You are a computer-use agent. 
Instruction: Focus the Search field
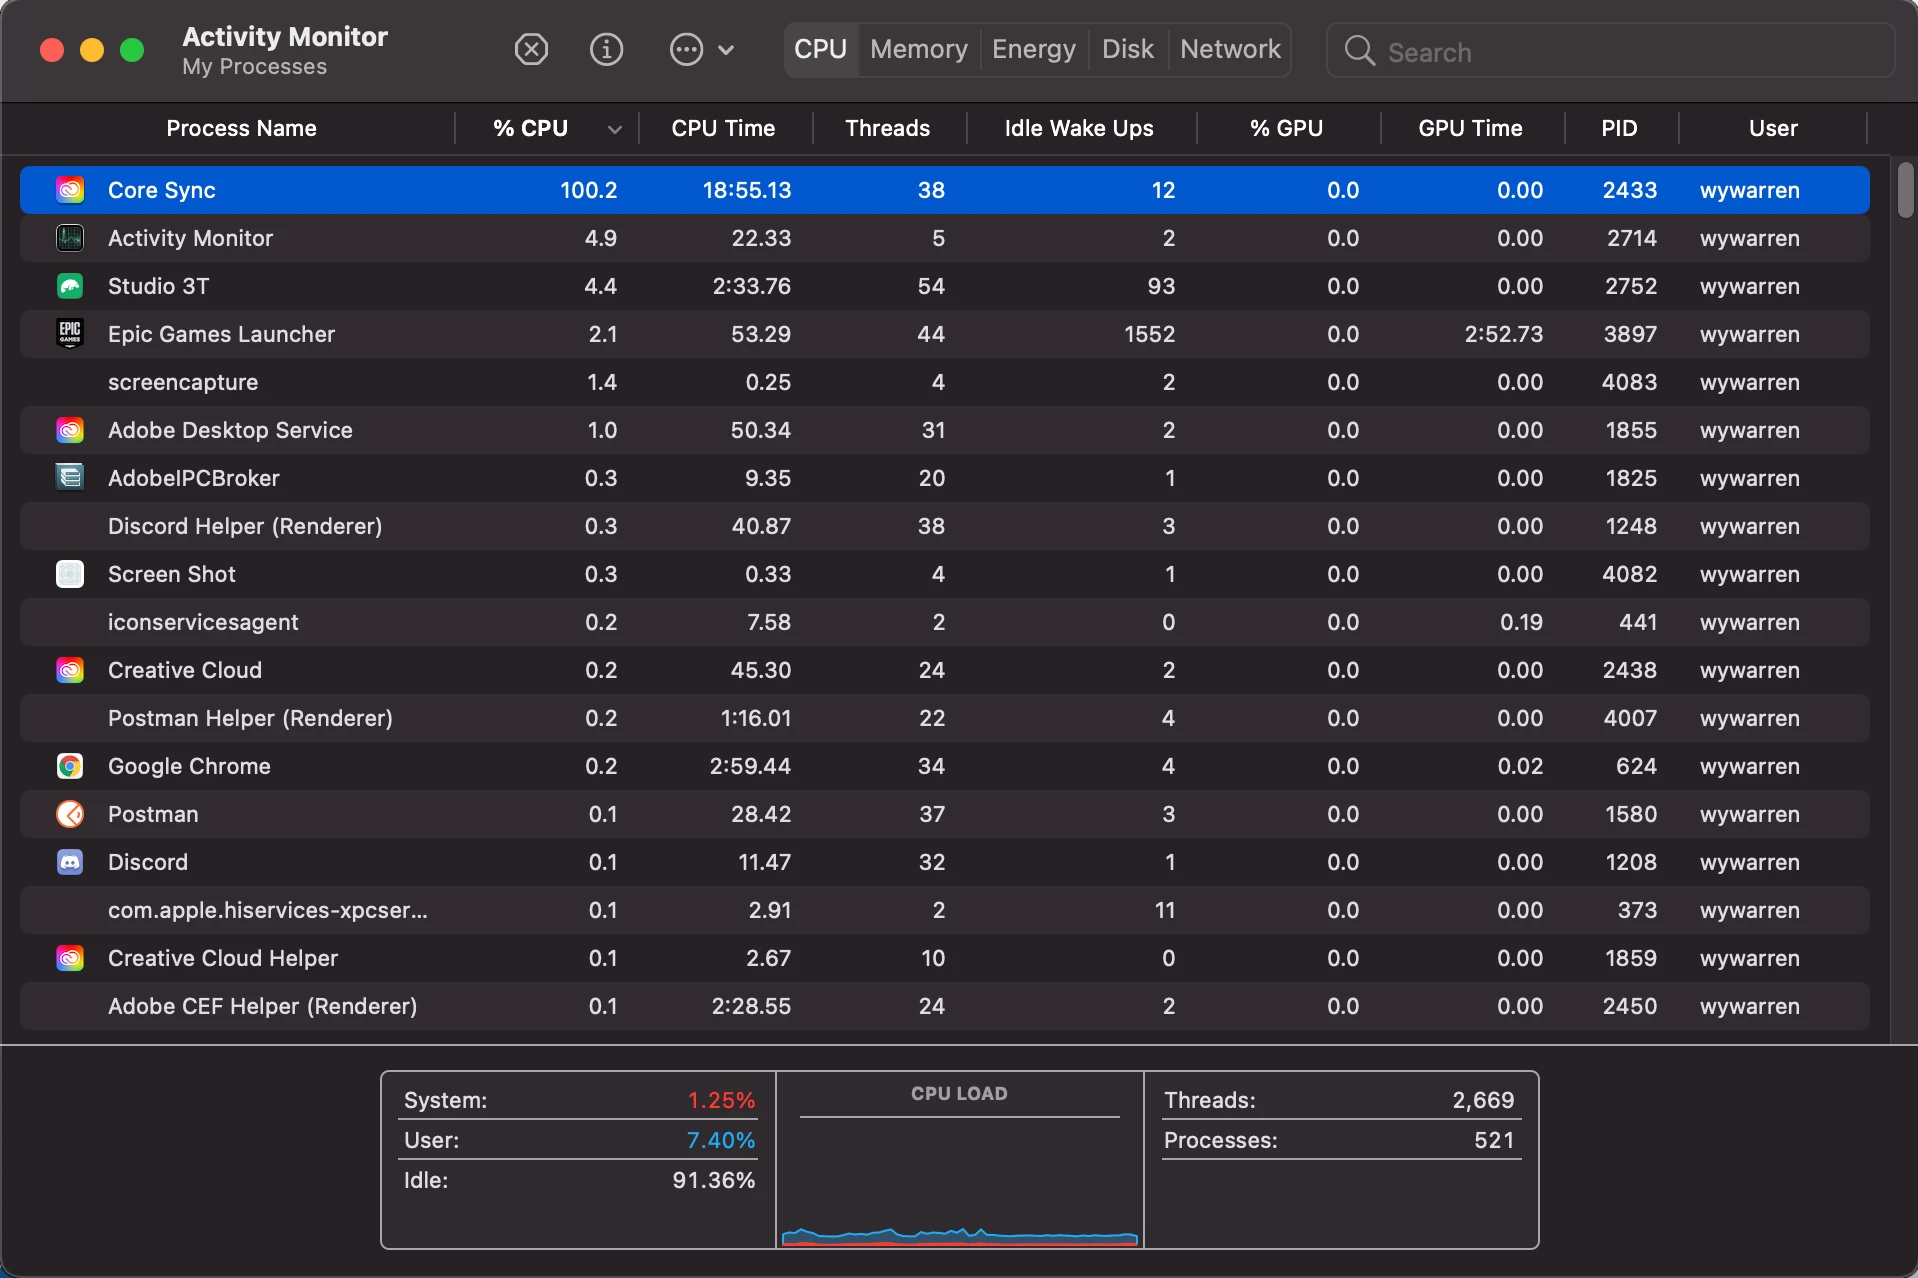tap(1610, 50)
